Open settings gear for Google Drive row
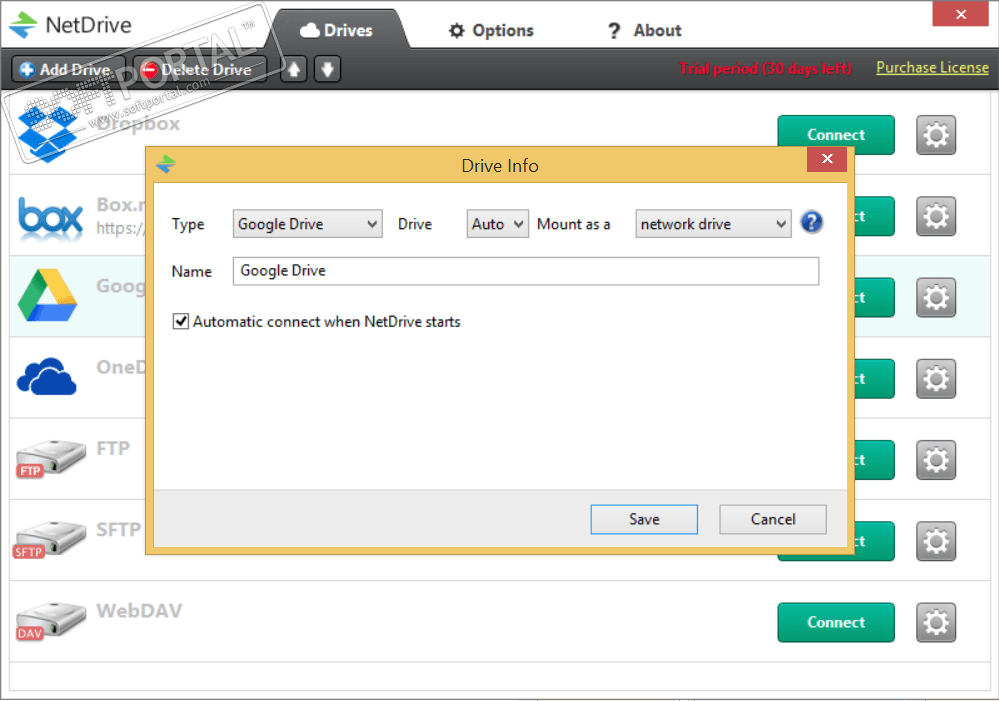This screenshot has width=999, height=701. click(936, 297)
